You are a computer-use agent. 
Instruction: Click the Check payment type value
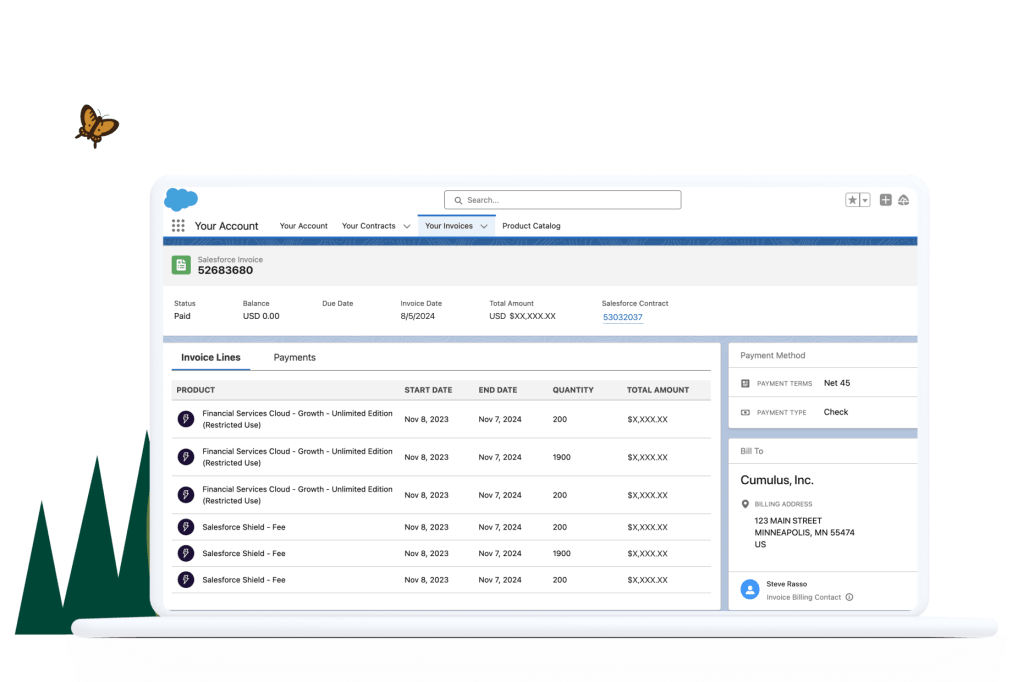[836, 412]
